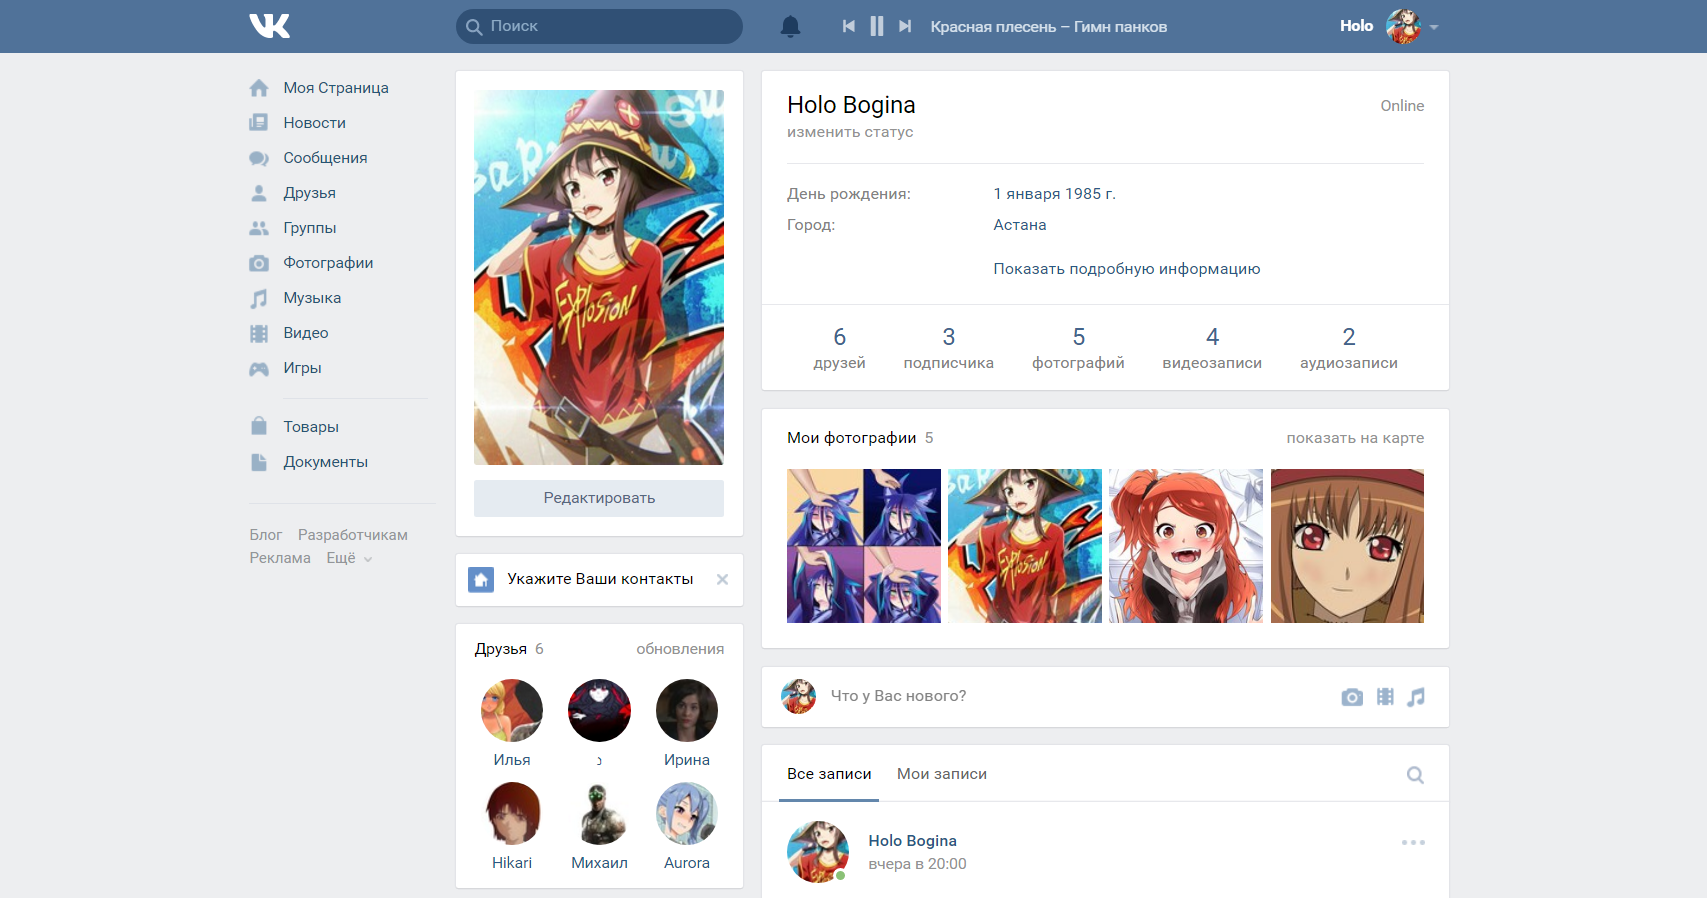Click the Астана city link
1707x898 pixels.
[1020, 225]
